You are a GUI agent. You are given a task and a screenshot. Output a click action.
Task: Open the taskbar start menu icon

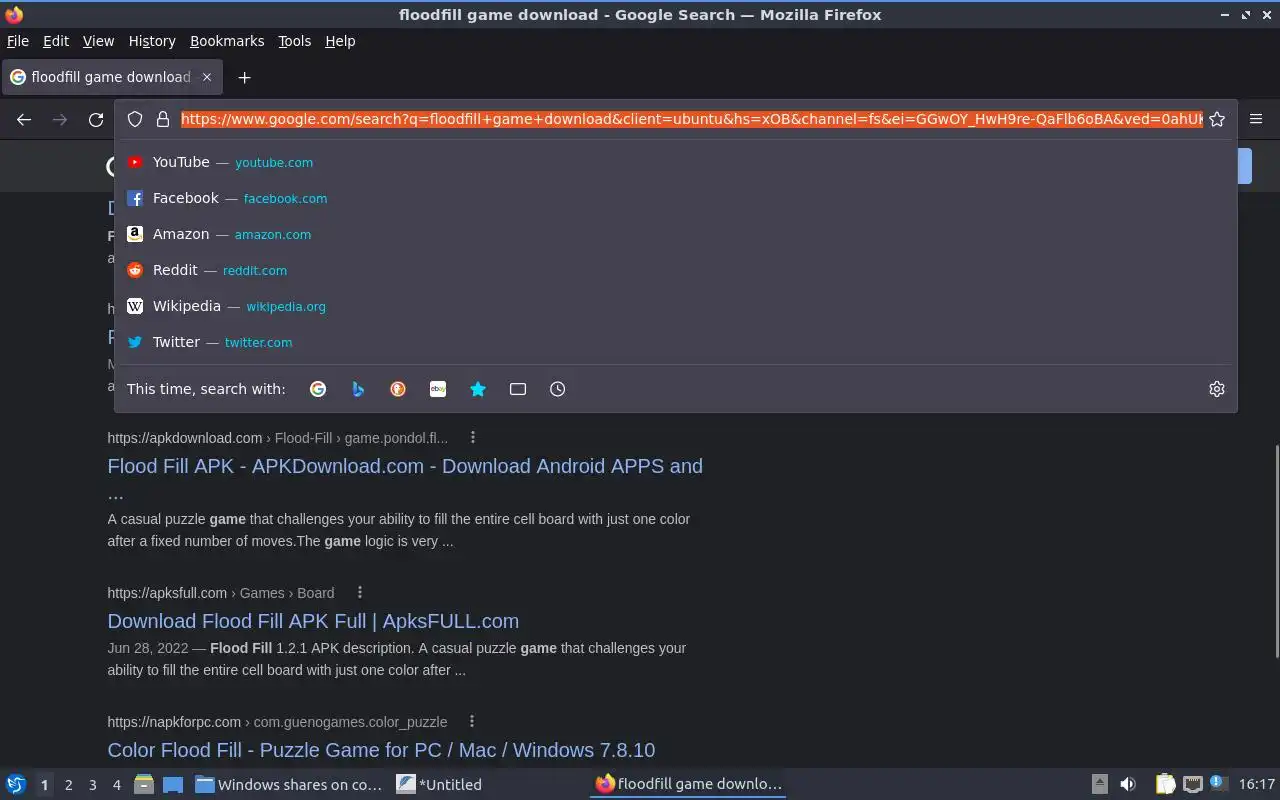[16, 784]
